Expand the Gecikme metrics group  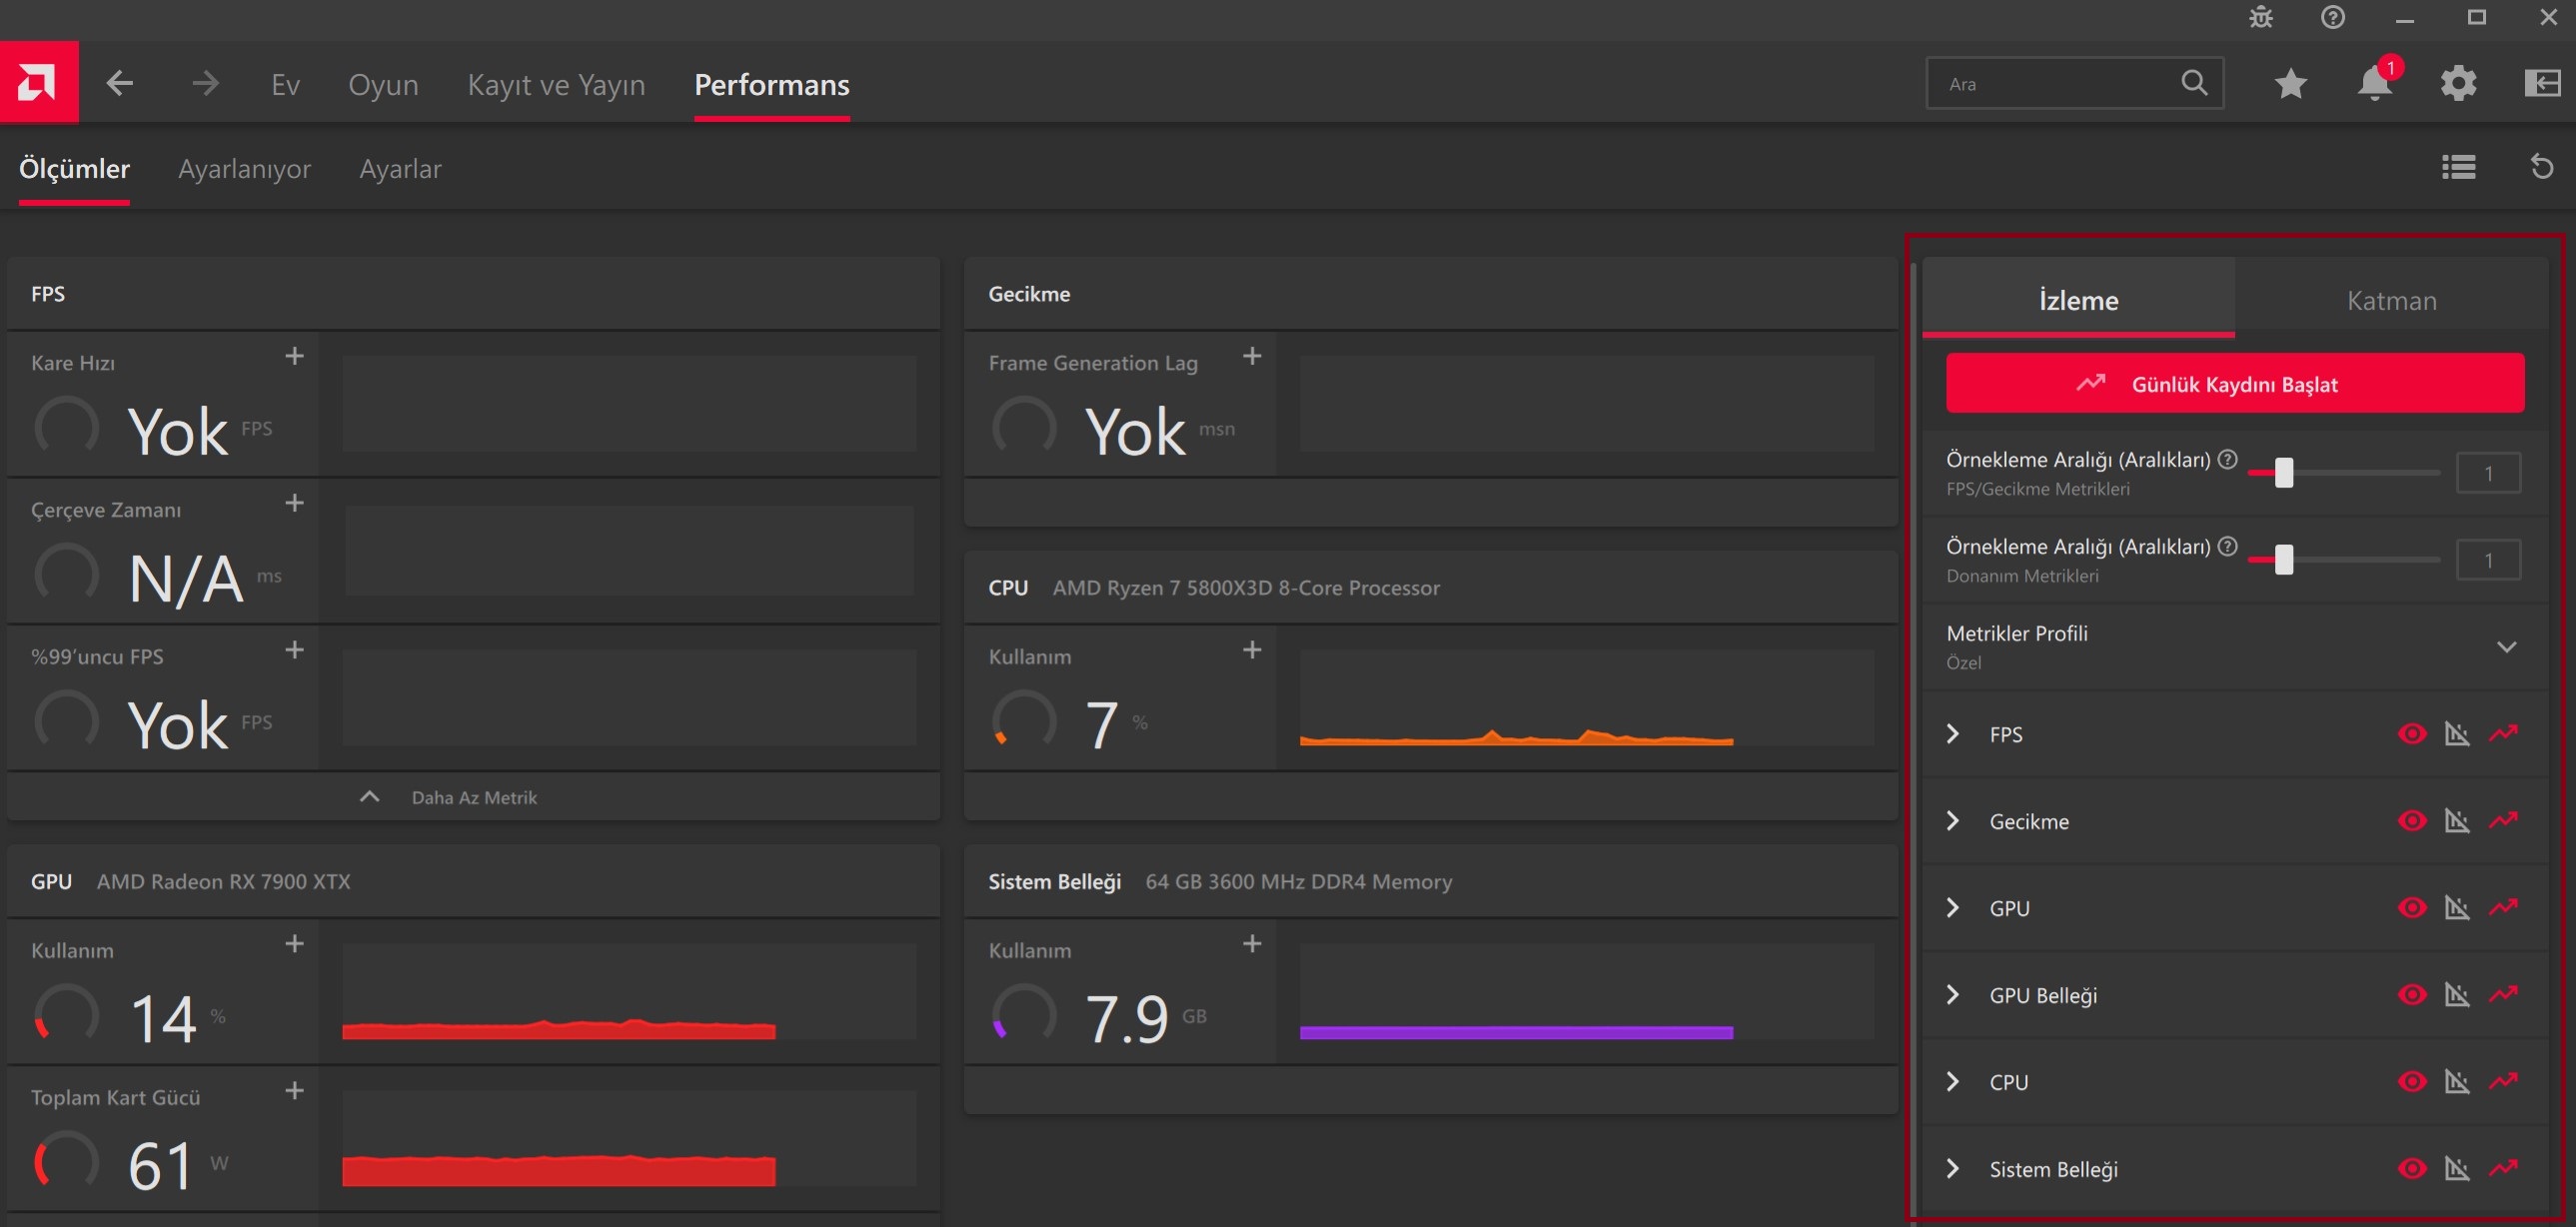(x=1953, y=821)
